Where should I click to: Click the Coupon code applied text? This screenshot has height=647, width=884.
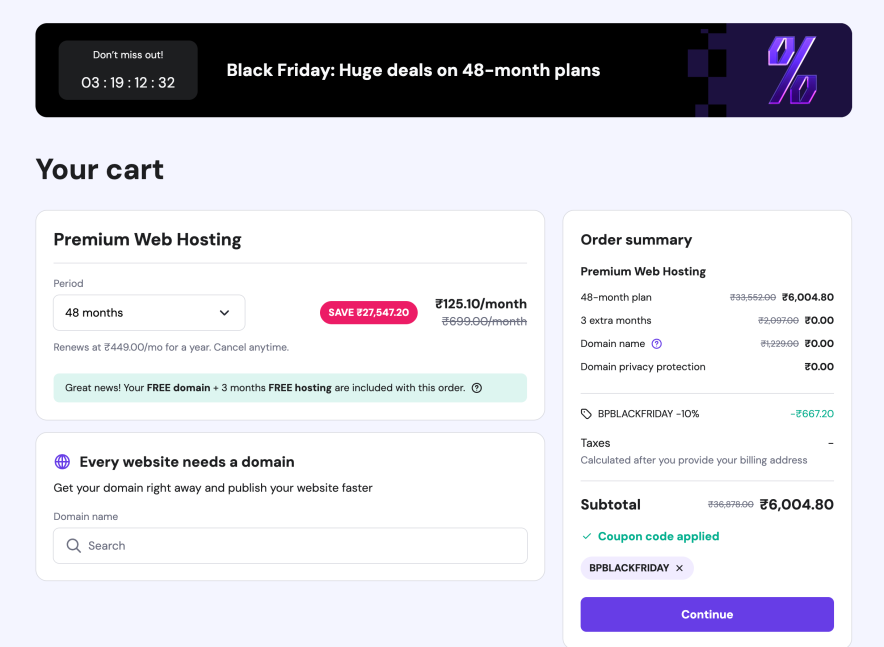(x=658, y=537)
